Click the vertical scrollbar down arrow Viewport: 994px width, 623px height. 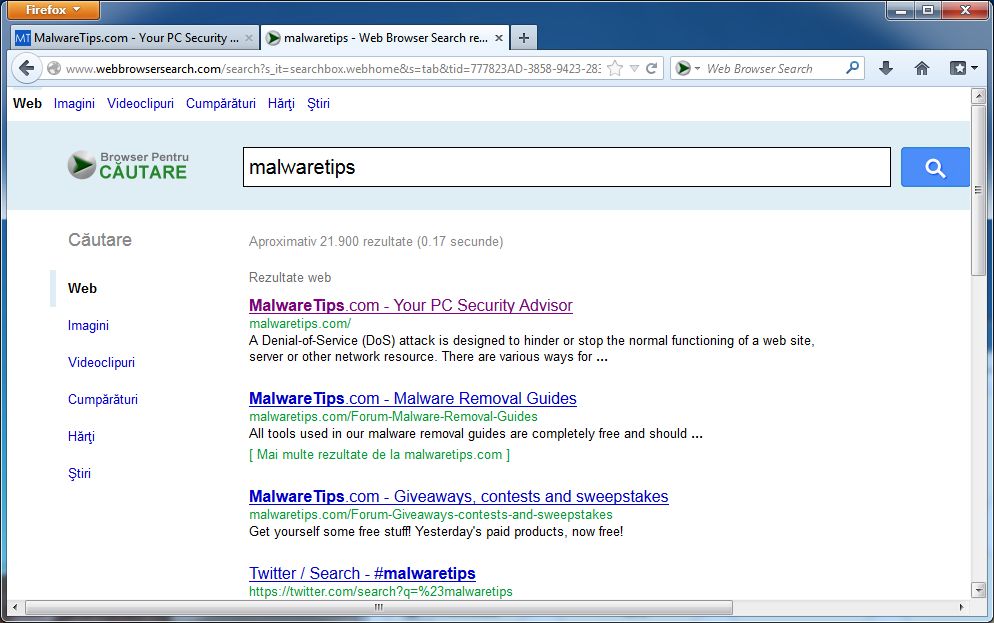pos(978,590)
